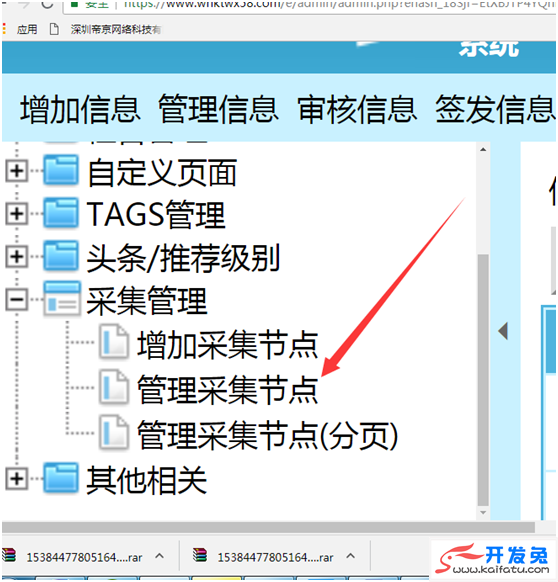
Task: Open the 增加信息 menu item
Action: 80,109
